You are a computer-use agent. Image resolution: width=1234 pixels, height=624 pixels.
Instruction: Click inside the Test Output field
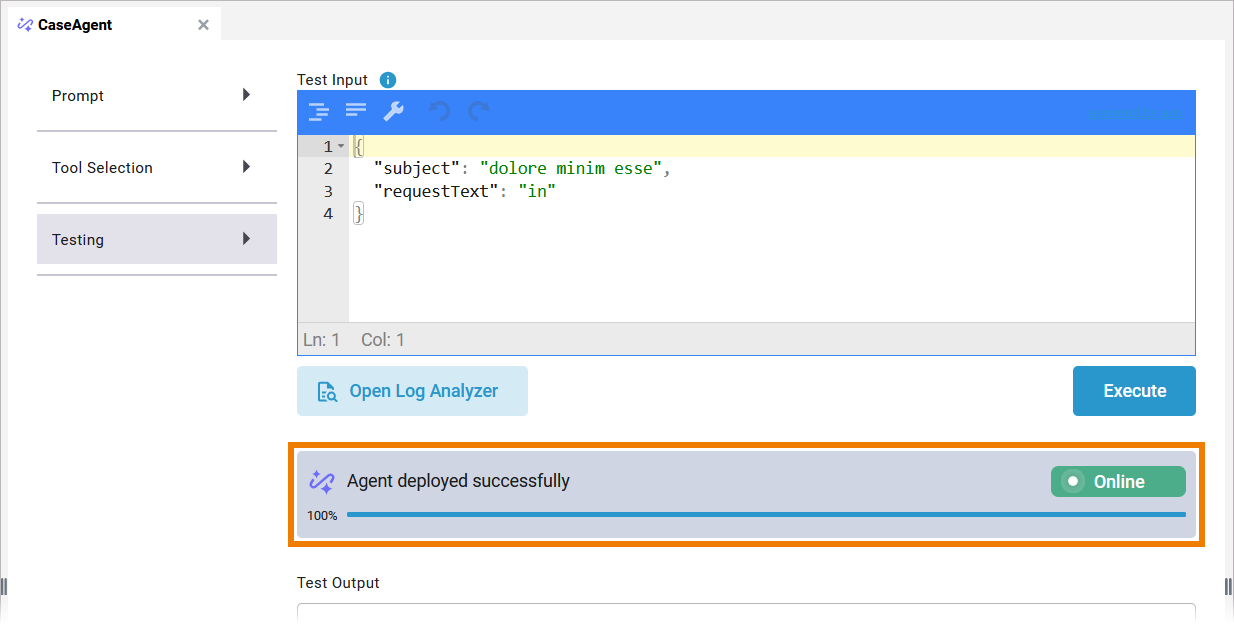[x=745, y=613]
